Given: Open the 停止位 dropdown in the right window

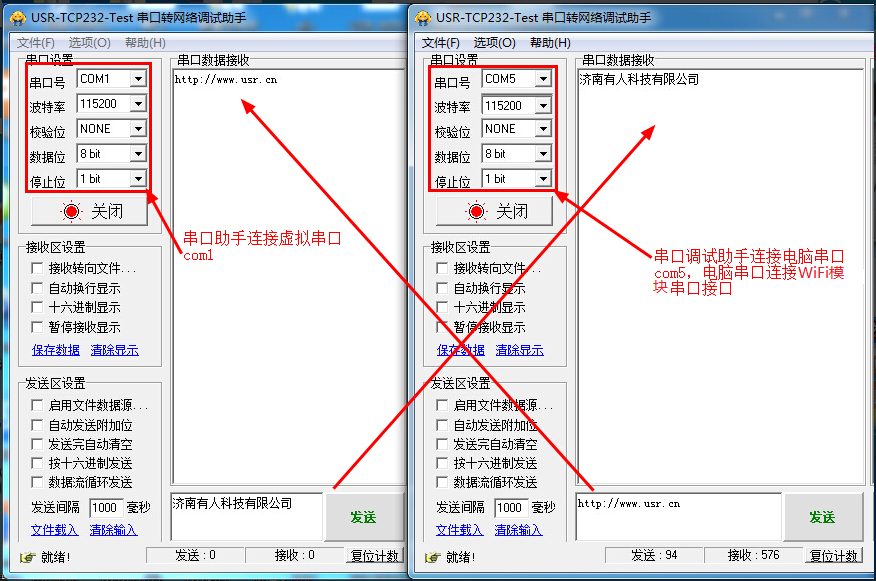Looking at the screenshot, I should coord(541,177).
